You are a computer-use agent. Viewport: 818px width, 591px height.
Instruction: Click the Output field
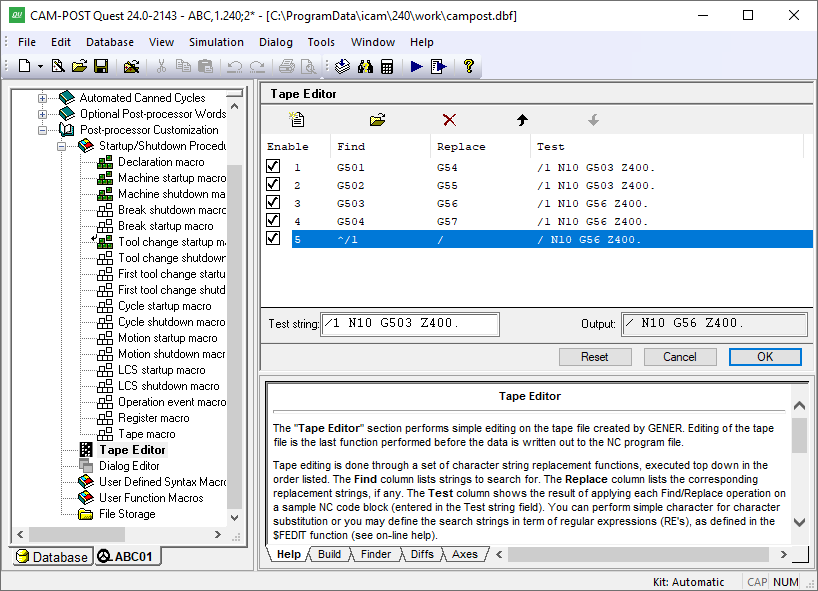(714, 324)
